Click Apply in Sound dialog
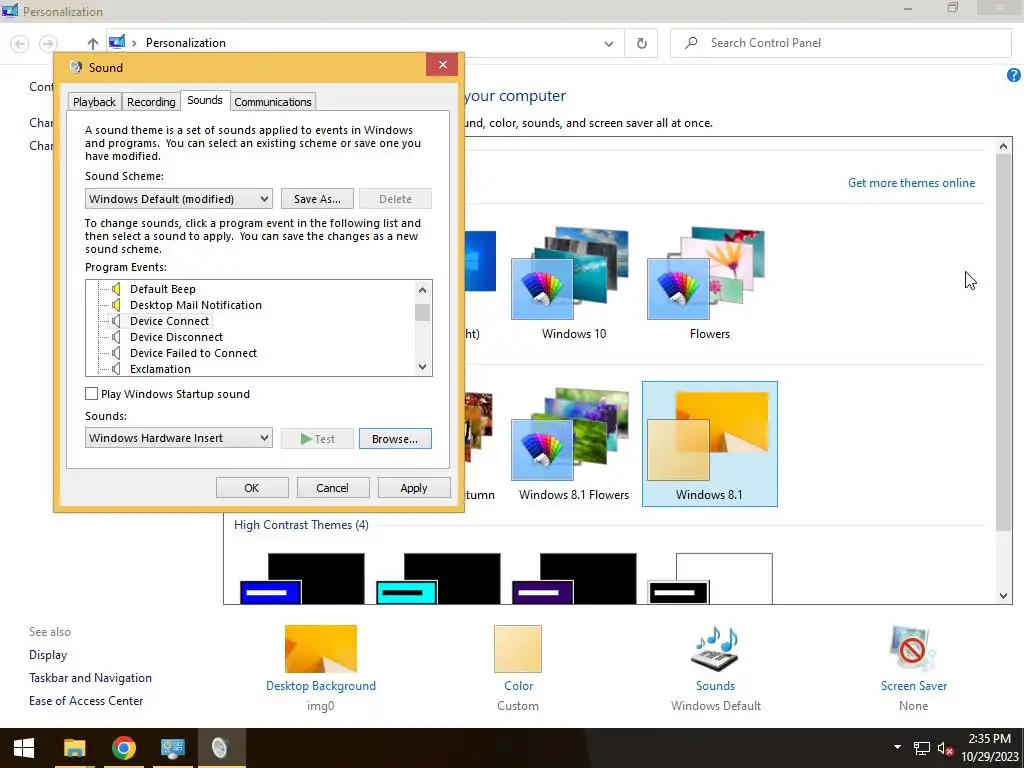Screen dimensions: 1024x768 tap(413, 488)
